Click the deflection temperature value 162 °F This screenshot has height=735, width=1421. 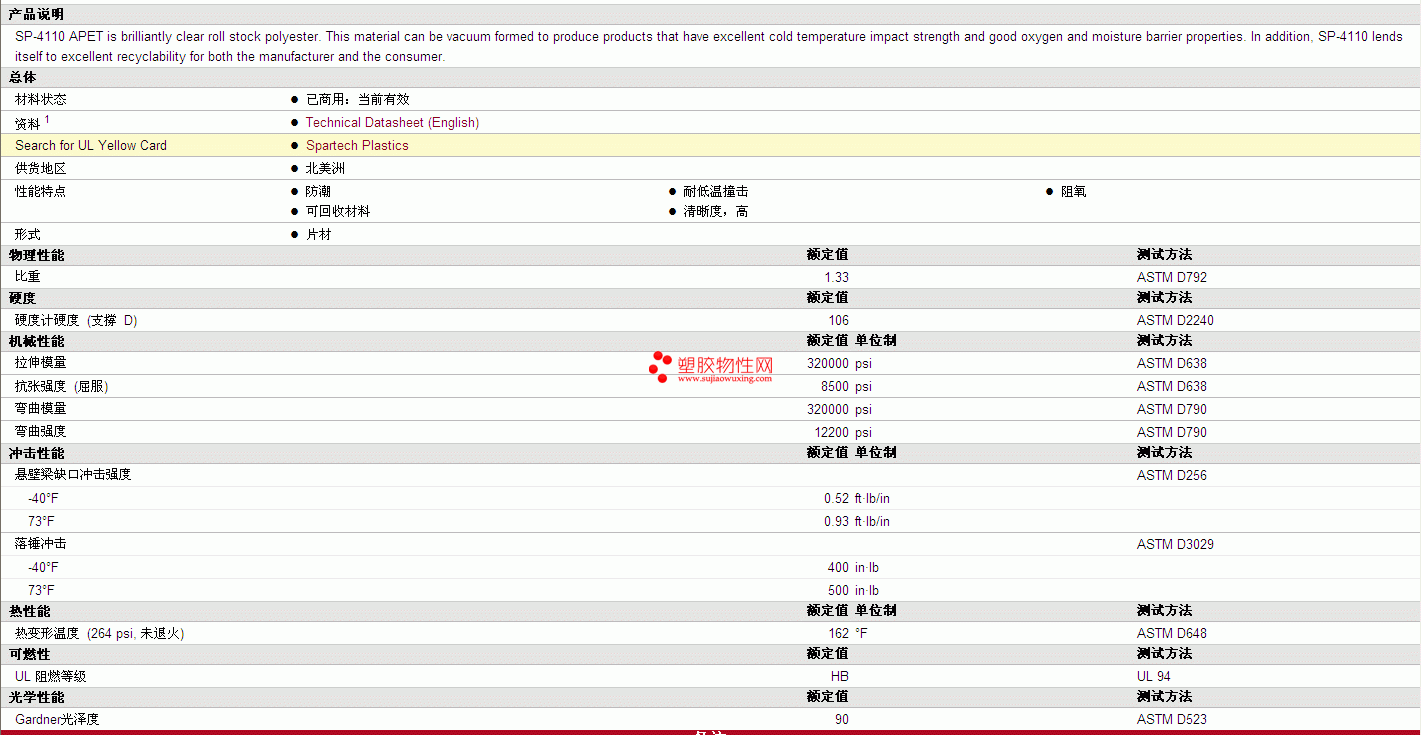pyautogui.click(x=848, y=633)
